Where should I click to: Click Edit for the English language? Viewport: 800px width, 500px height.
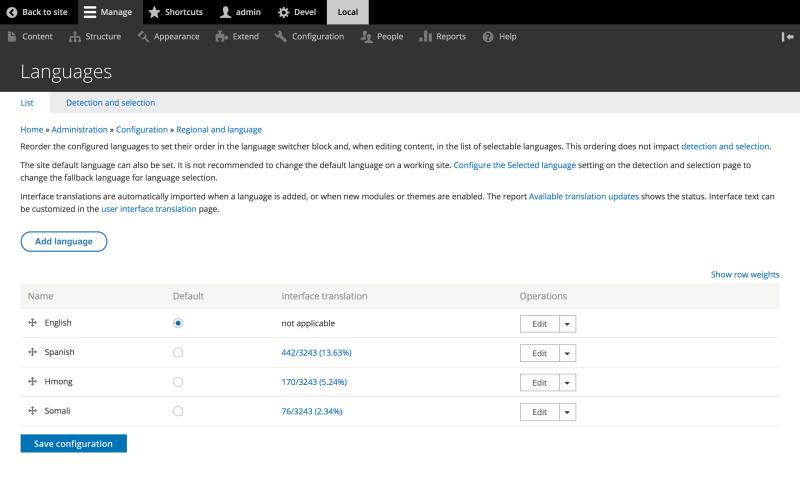(540, 324)
